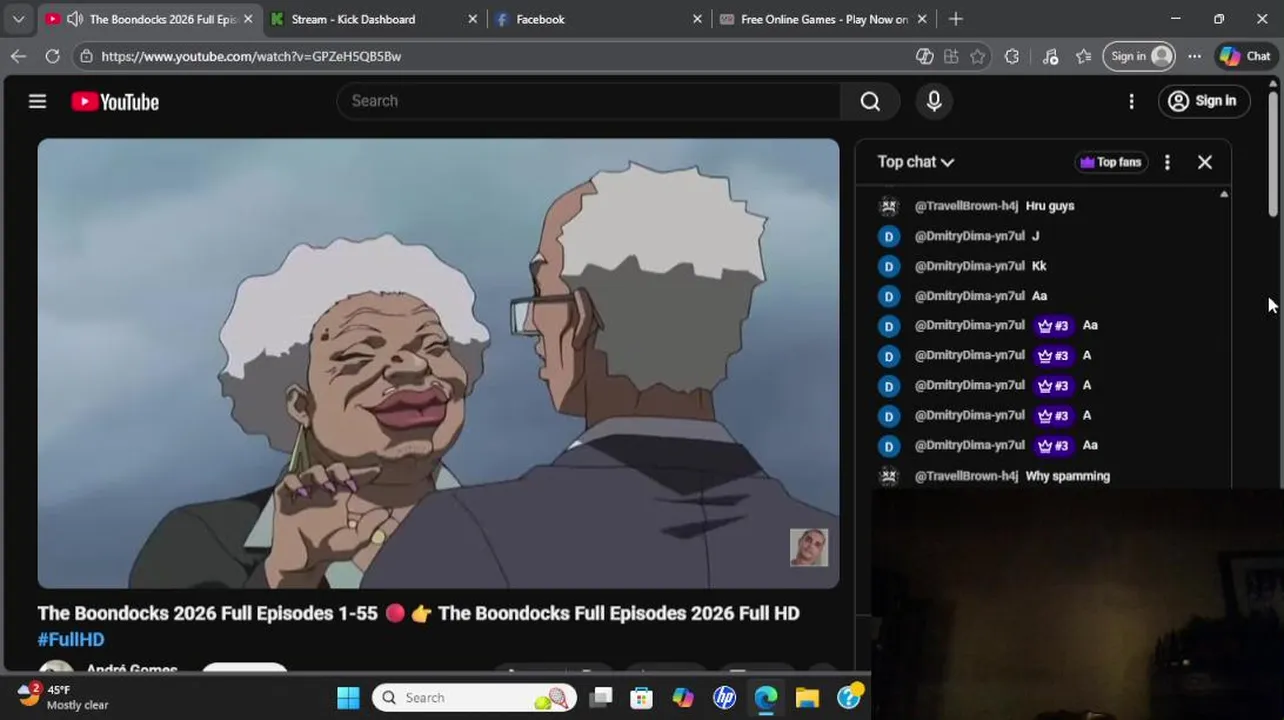
Task: Reload the page with refresh icon
Action: [52, 56]
